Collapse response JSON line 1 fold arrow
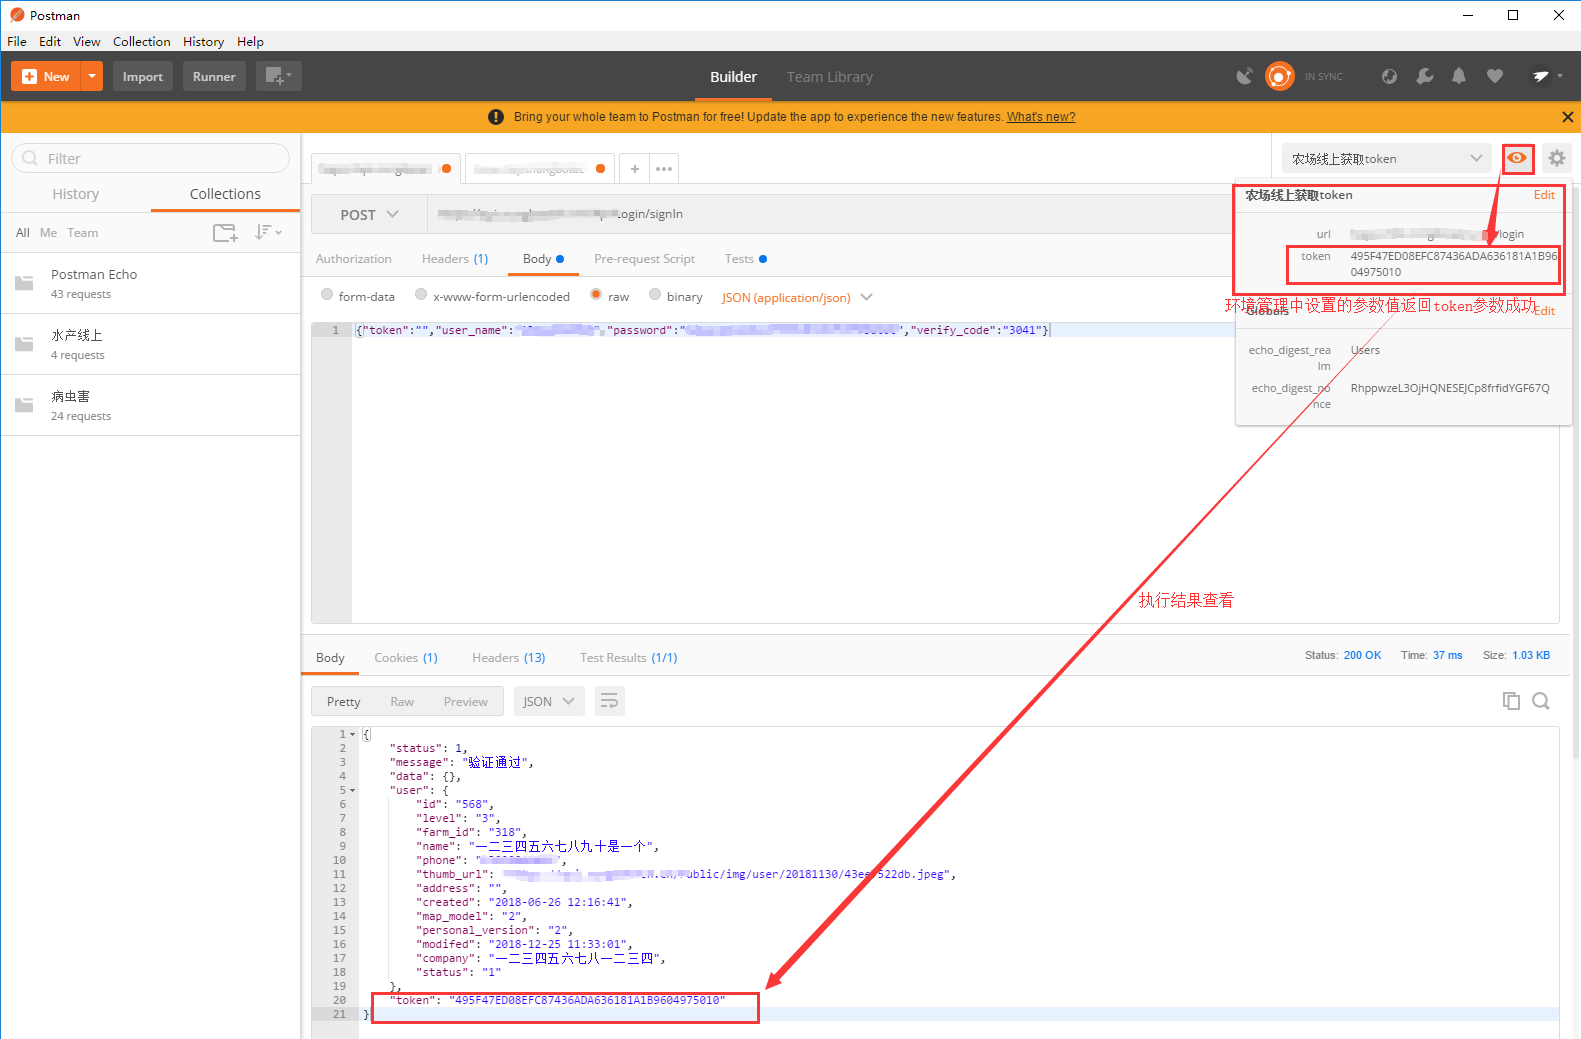Screen dimensions: 1581x1039 (352, 735)
